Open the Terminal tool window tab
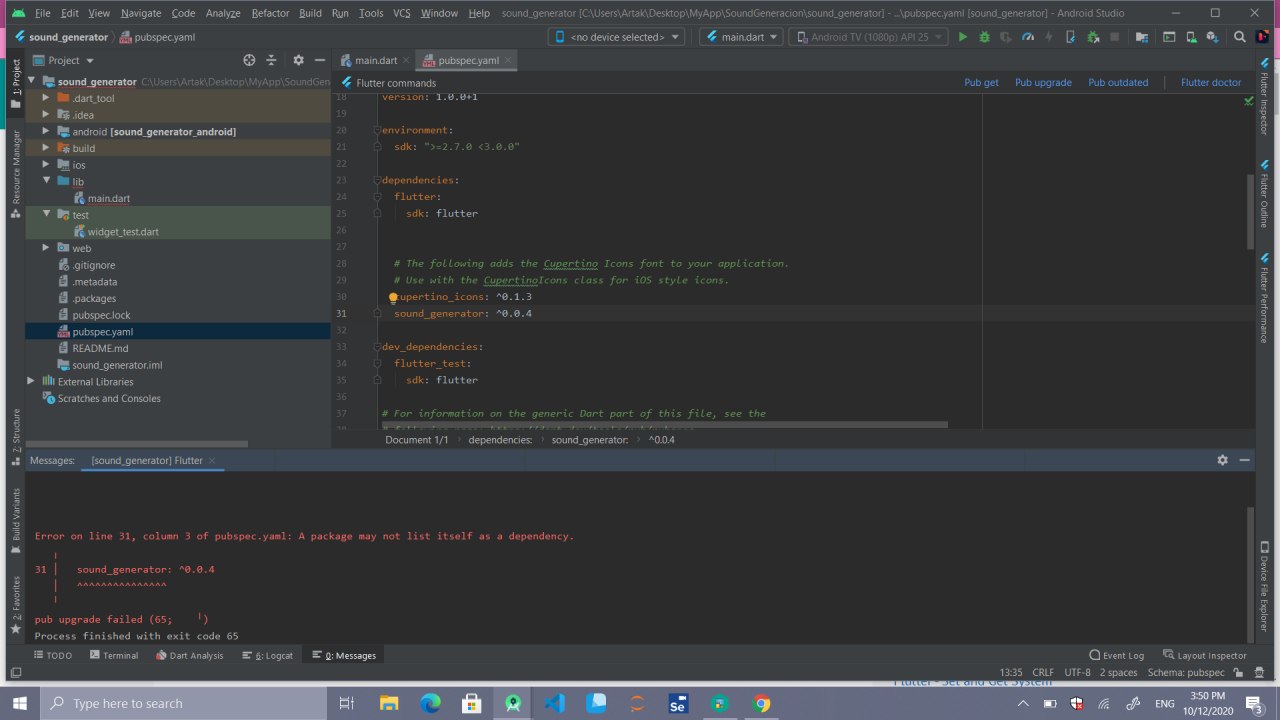Screen dimensions: 1280x720 tap(113, 655)
